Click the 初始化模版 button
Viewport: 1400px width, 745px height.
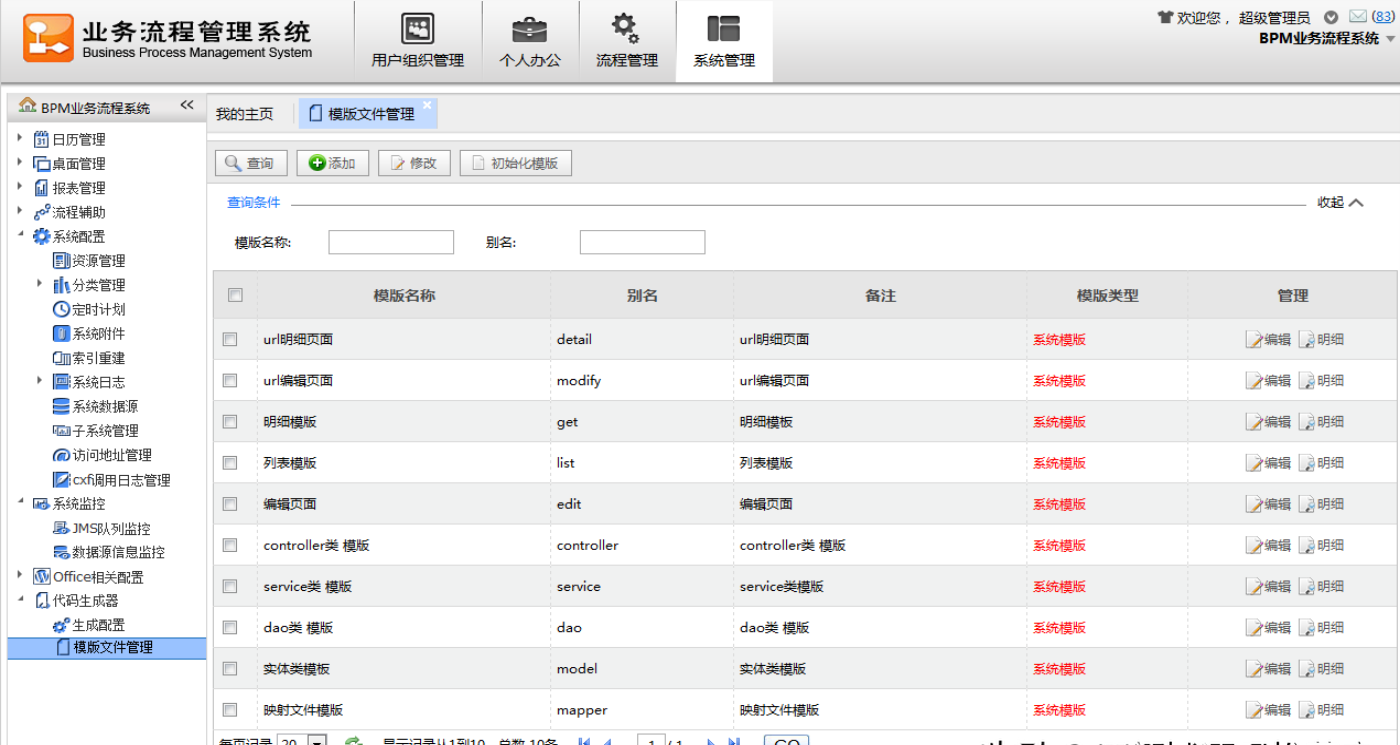(515, 163)
